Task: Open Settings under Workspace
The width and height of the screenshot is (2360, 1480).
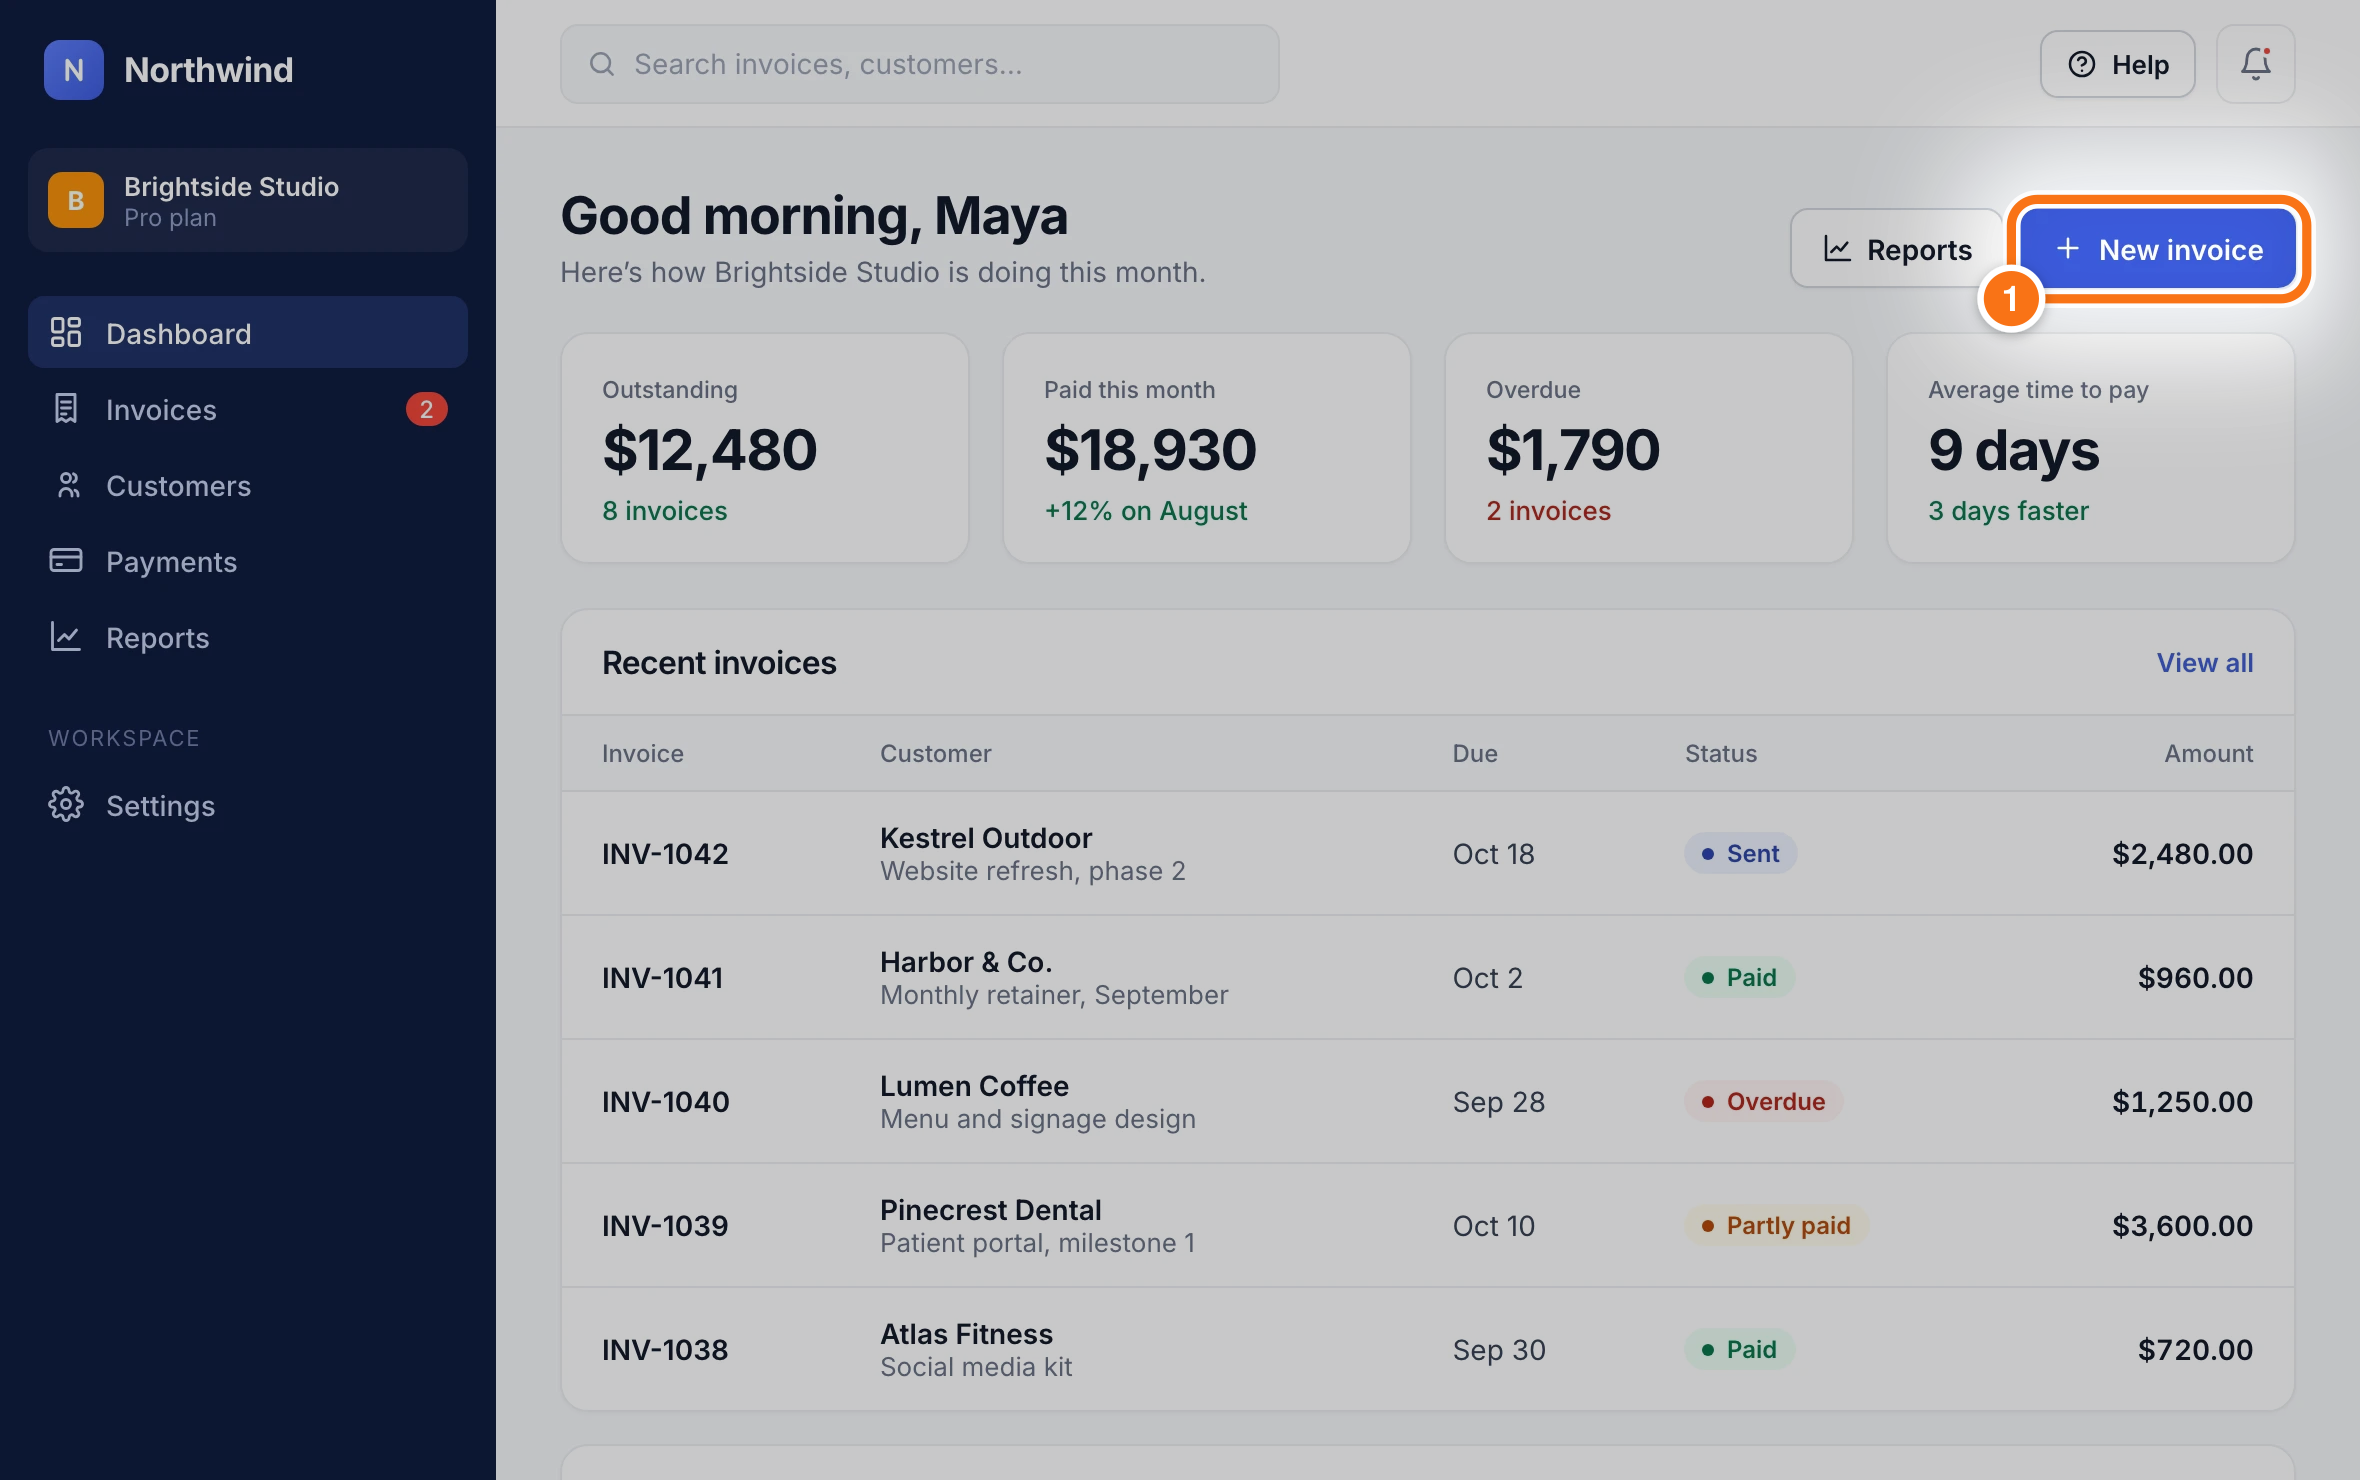Action: click(248, 805)
